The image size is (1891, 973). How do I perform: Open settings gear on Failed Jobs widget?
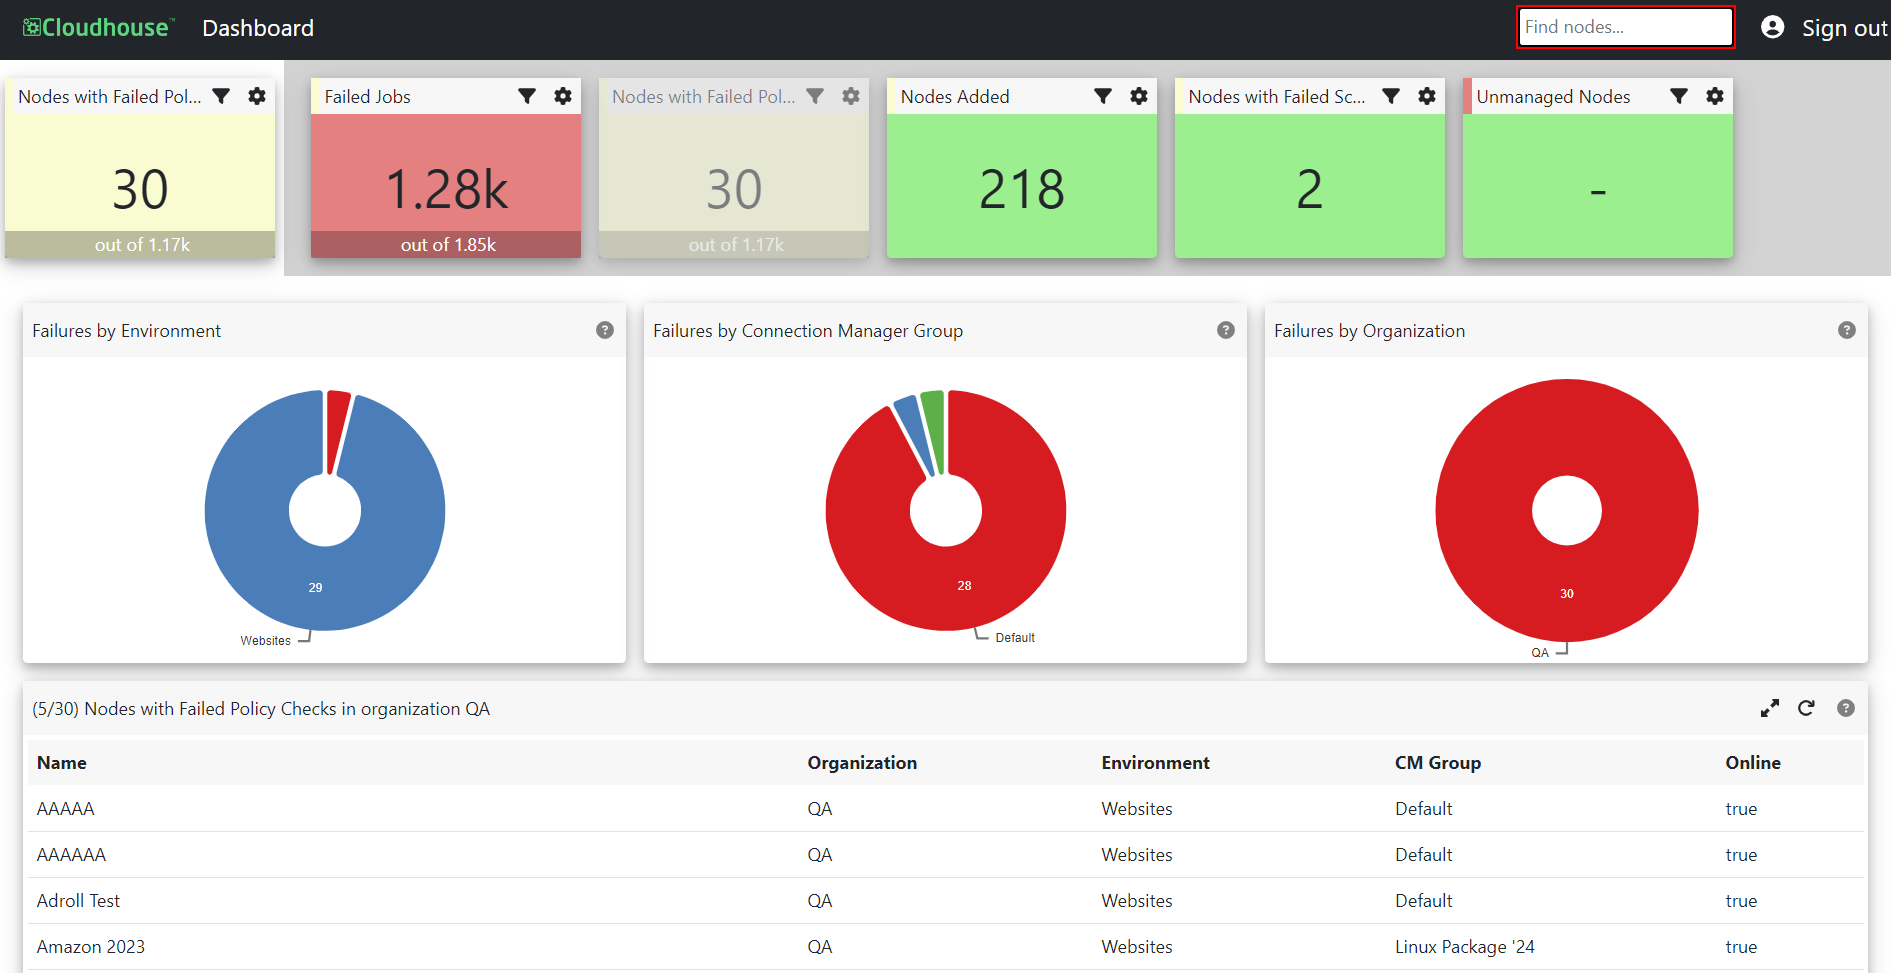click(563, 96)
